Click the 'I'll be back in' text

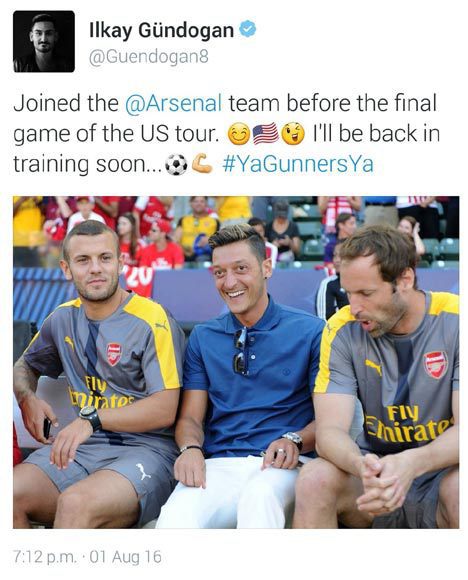tap(377, 134)
